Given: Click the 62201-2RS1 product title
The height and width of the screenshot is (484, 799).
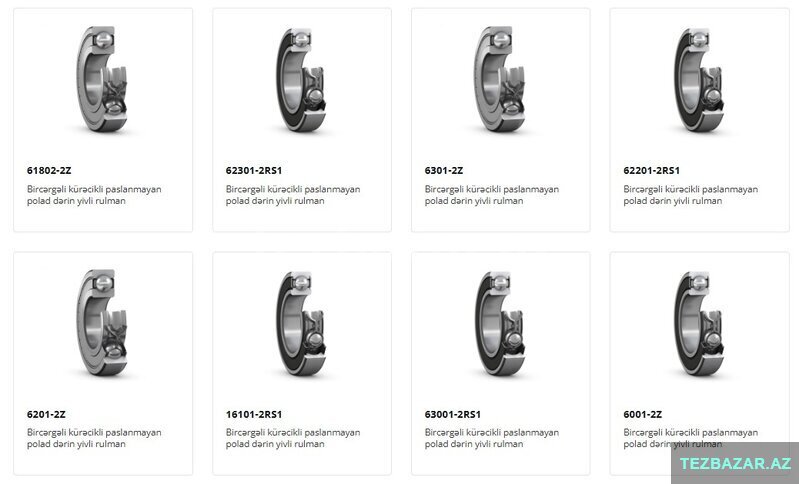Looking at the screenshot, I should click(651, 170).
